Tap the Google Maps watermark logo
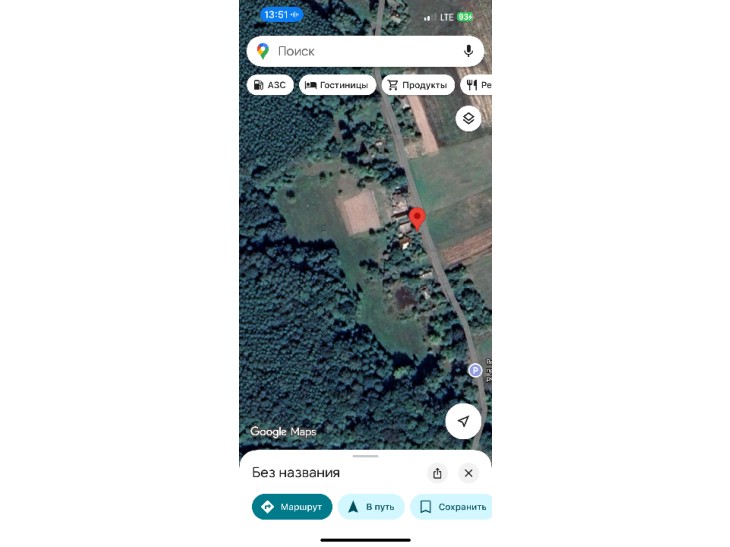 (x=283, y=432)
